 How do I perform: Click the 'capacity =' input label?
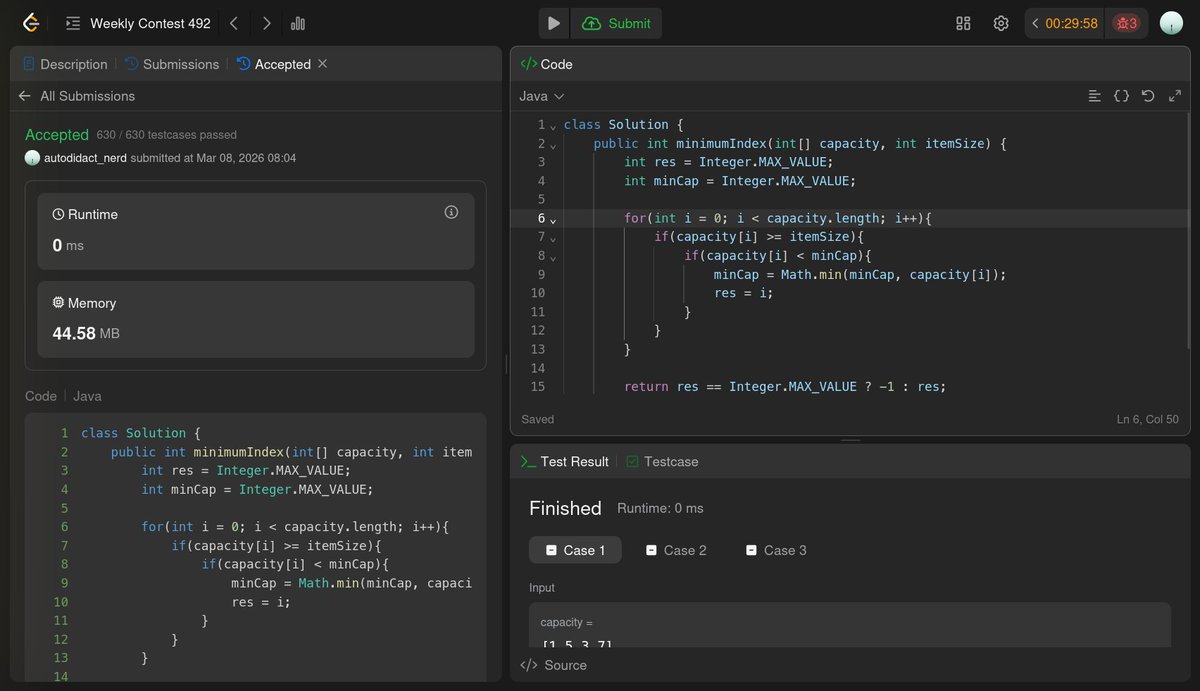pos(566,622)
